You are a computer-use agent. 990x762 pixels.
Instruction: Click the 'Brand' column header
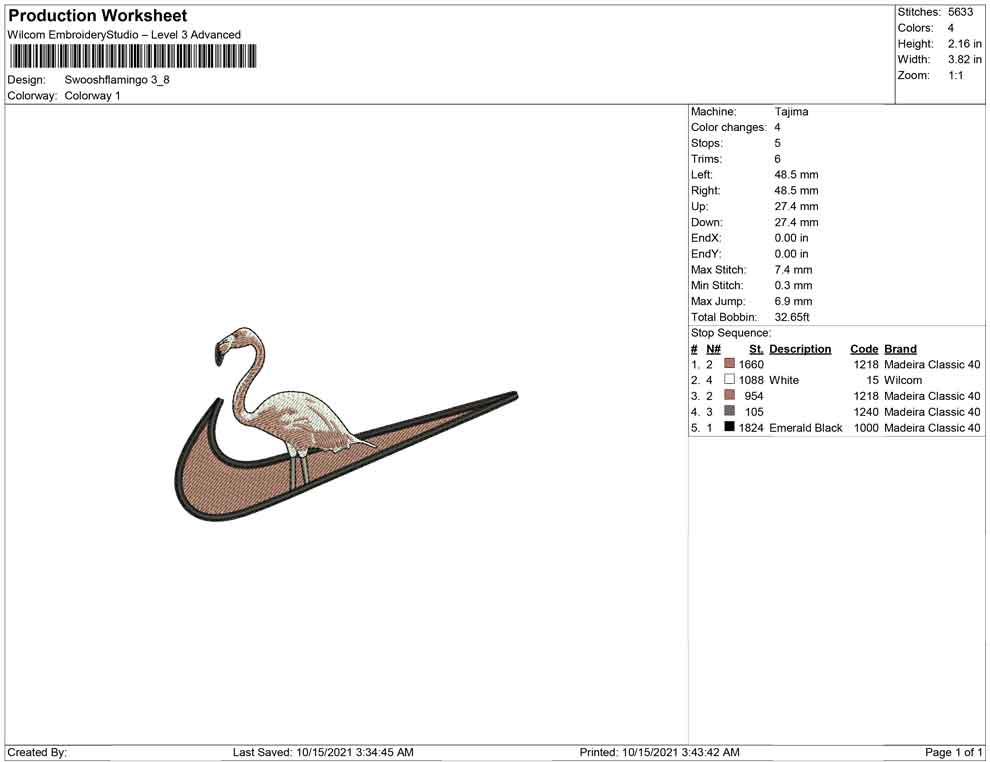[900, 349]
